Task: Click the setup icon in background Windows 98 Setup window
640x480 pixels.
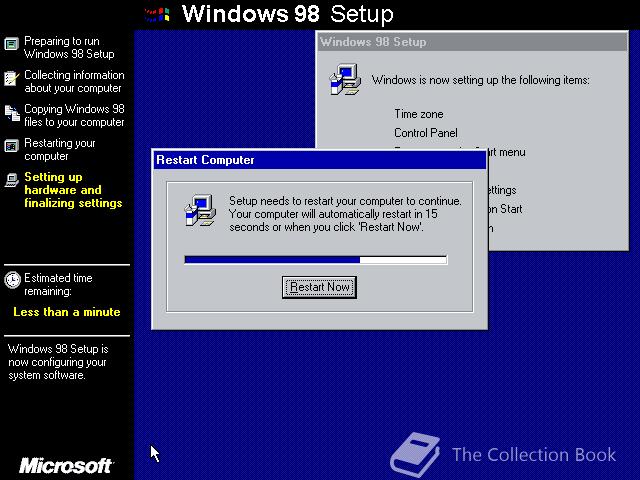Action: coord(345,80)
